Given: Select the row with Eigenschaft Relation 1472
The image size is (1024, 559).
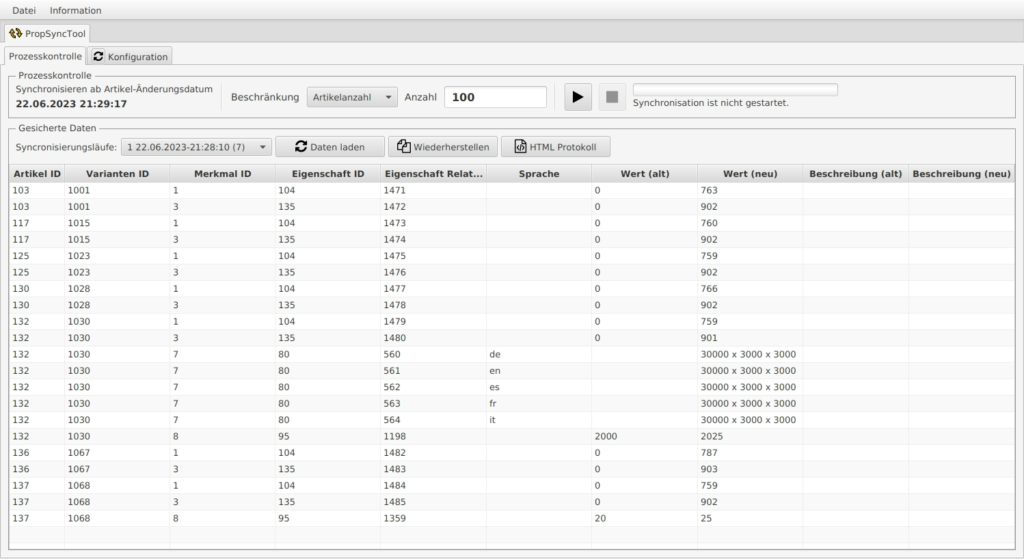Looking at the screenshot, I should point(512,206).
